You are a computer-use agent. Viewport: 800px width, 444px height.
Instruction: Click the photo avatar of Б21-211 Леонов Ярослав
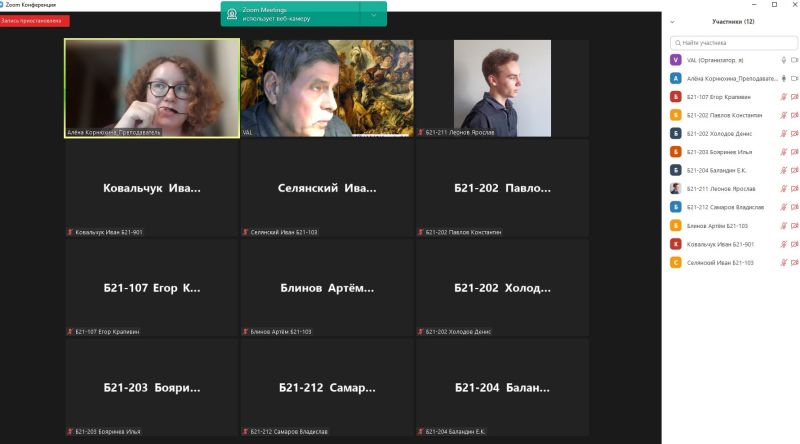676,188
